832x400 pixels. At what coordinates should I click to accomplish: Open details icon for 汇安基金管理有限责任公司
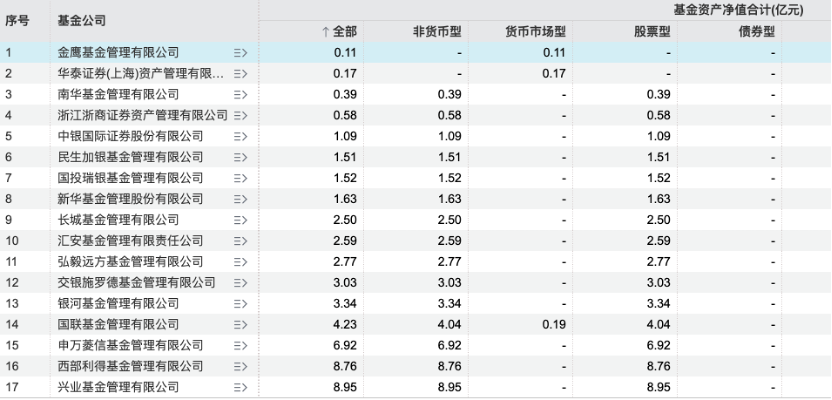click(x=240, y=241)
